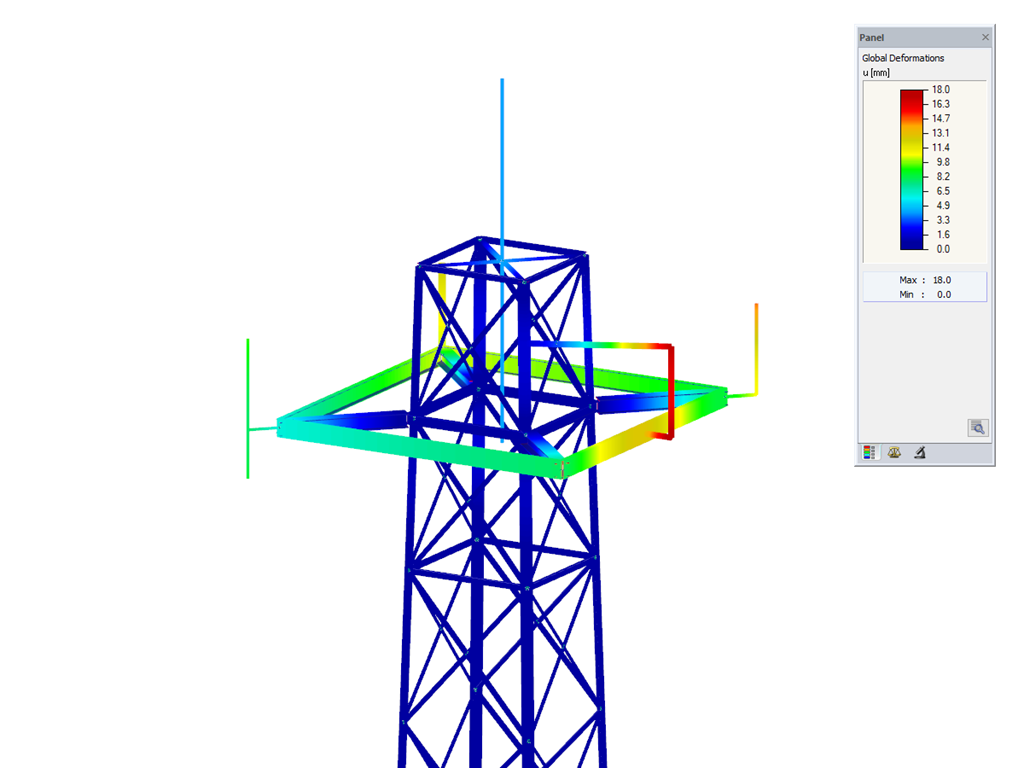
Task: Open the factors tab with scales icon
Action: pyautogui.click(x=894, y=452)
